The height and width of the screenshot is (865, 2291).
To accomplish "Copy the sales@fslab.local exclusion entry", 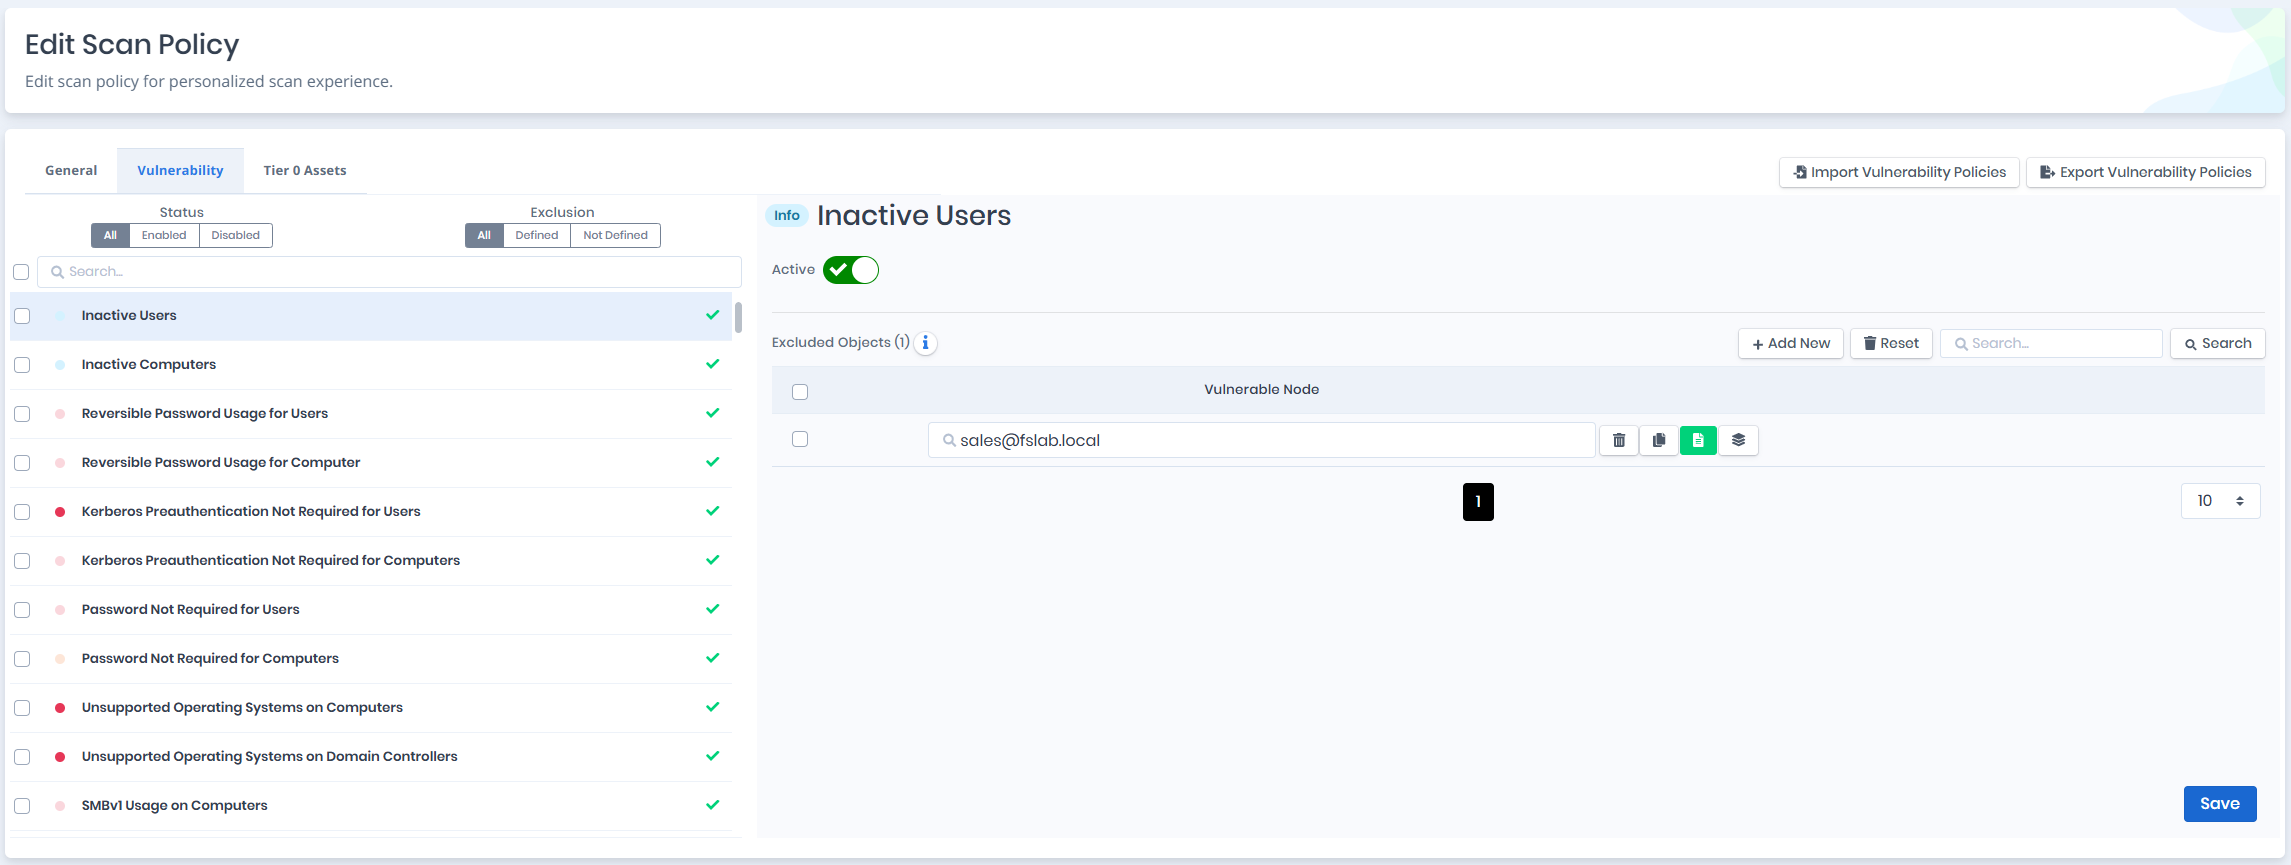I will (1659, 440).
